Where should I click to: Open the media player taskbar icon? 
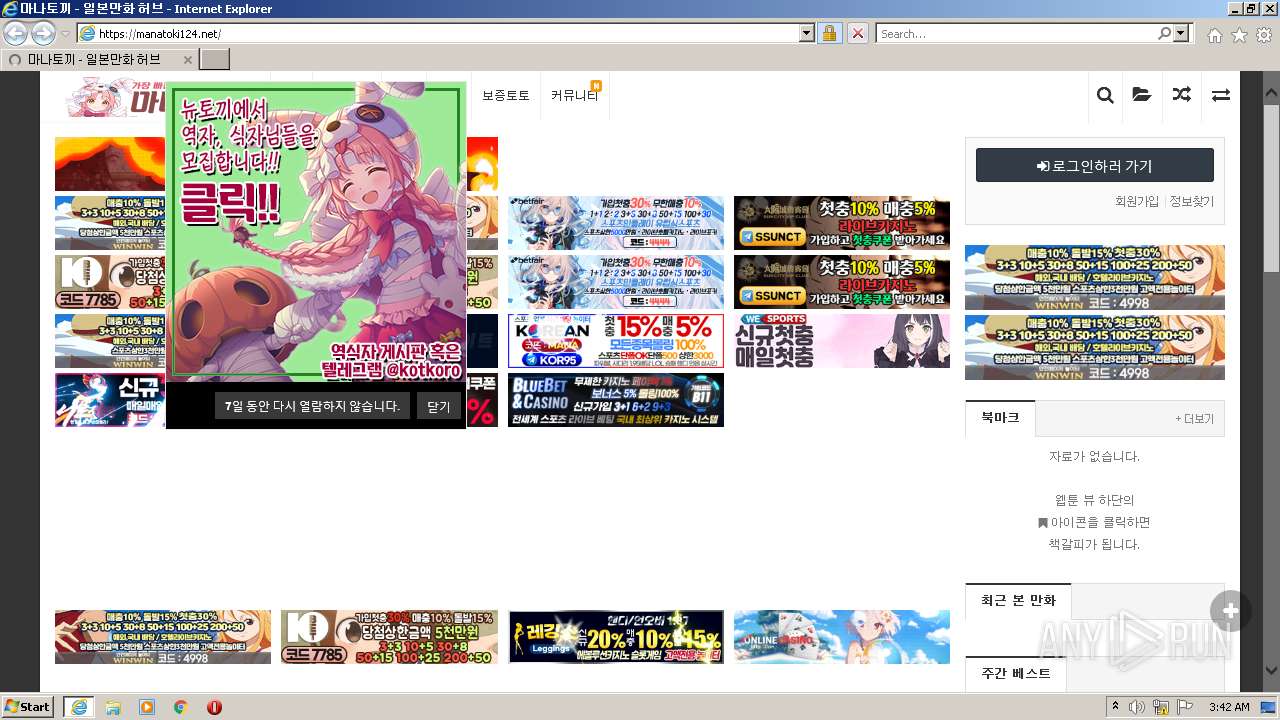pos(147,706)
